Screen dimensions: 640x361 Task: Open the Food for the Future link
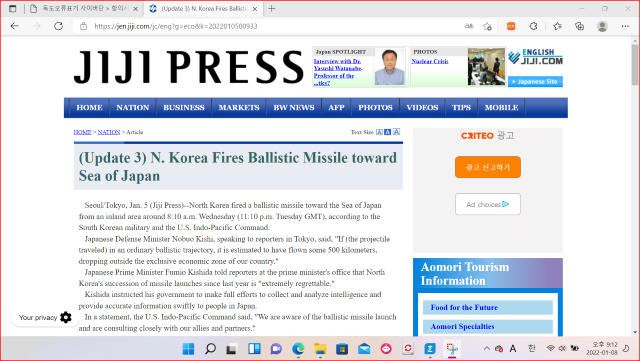tap(464, 308)
